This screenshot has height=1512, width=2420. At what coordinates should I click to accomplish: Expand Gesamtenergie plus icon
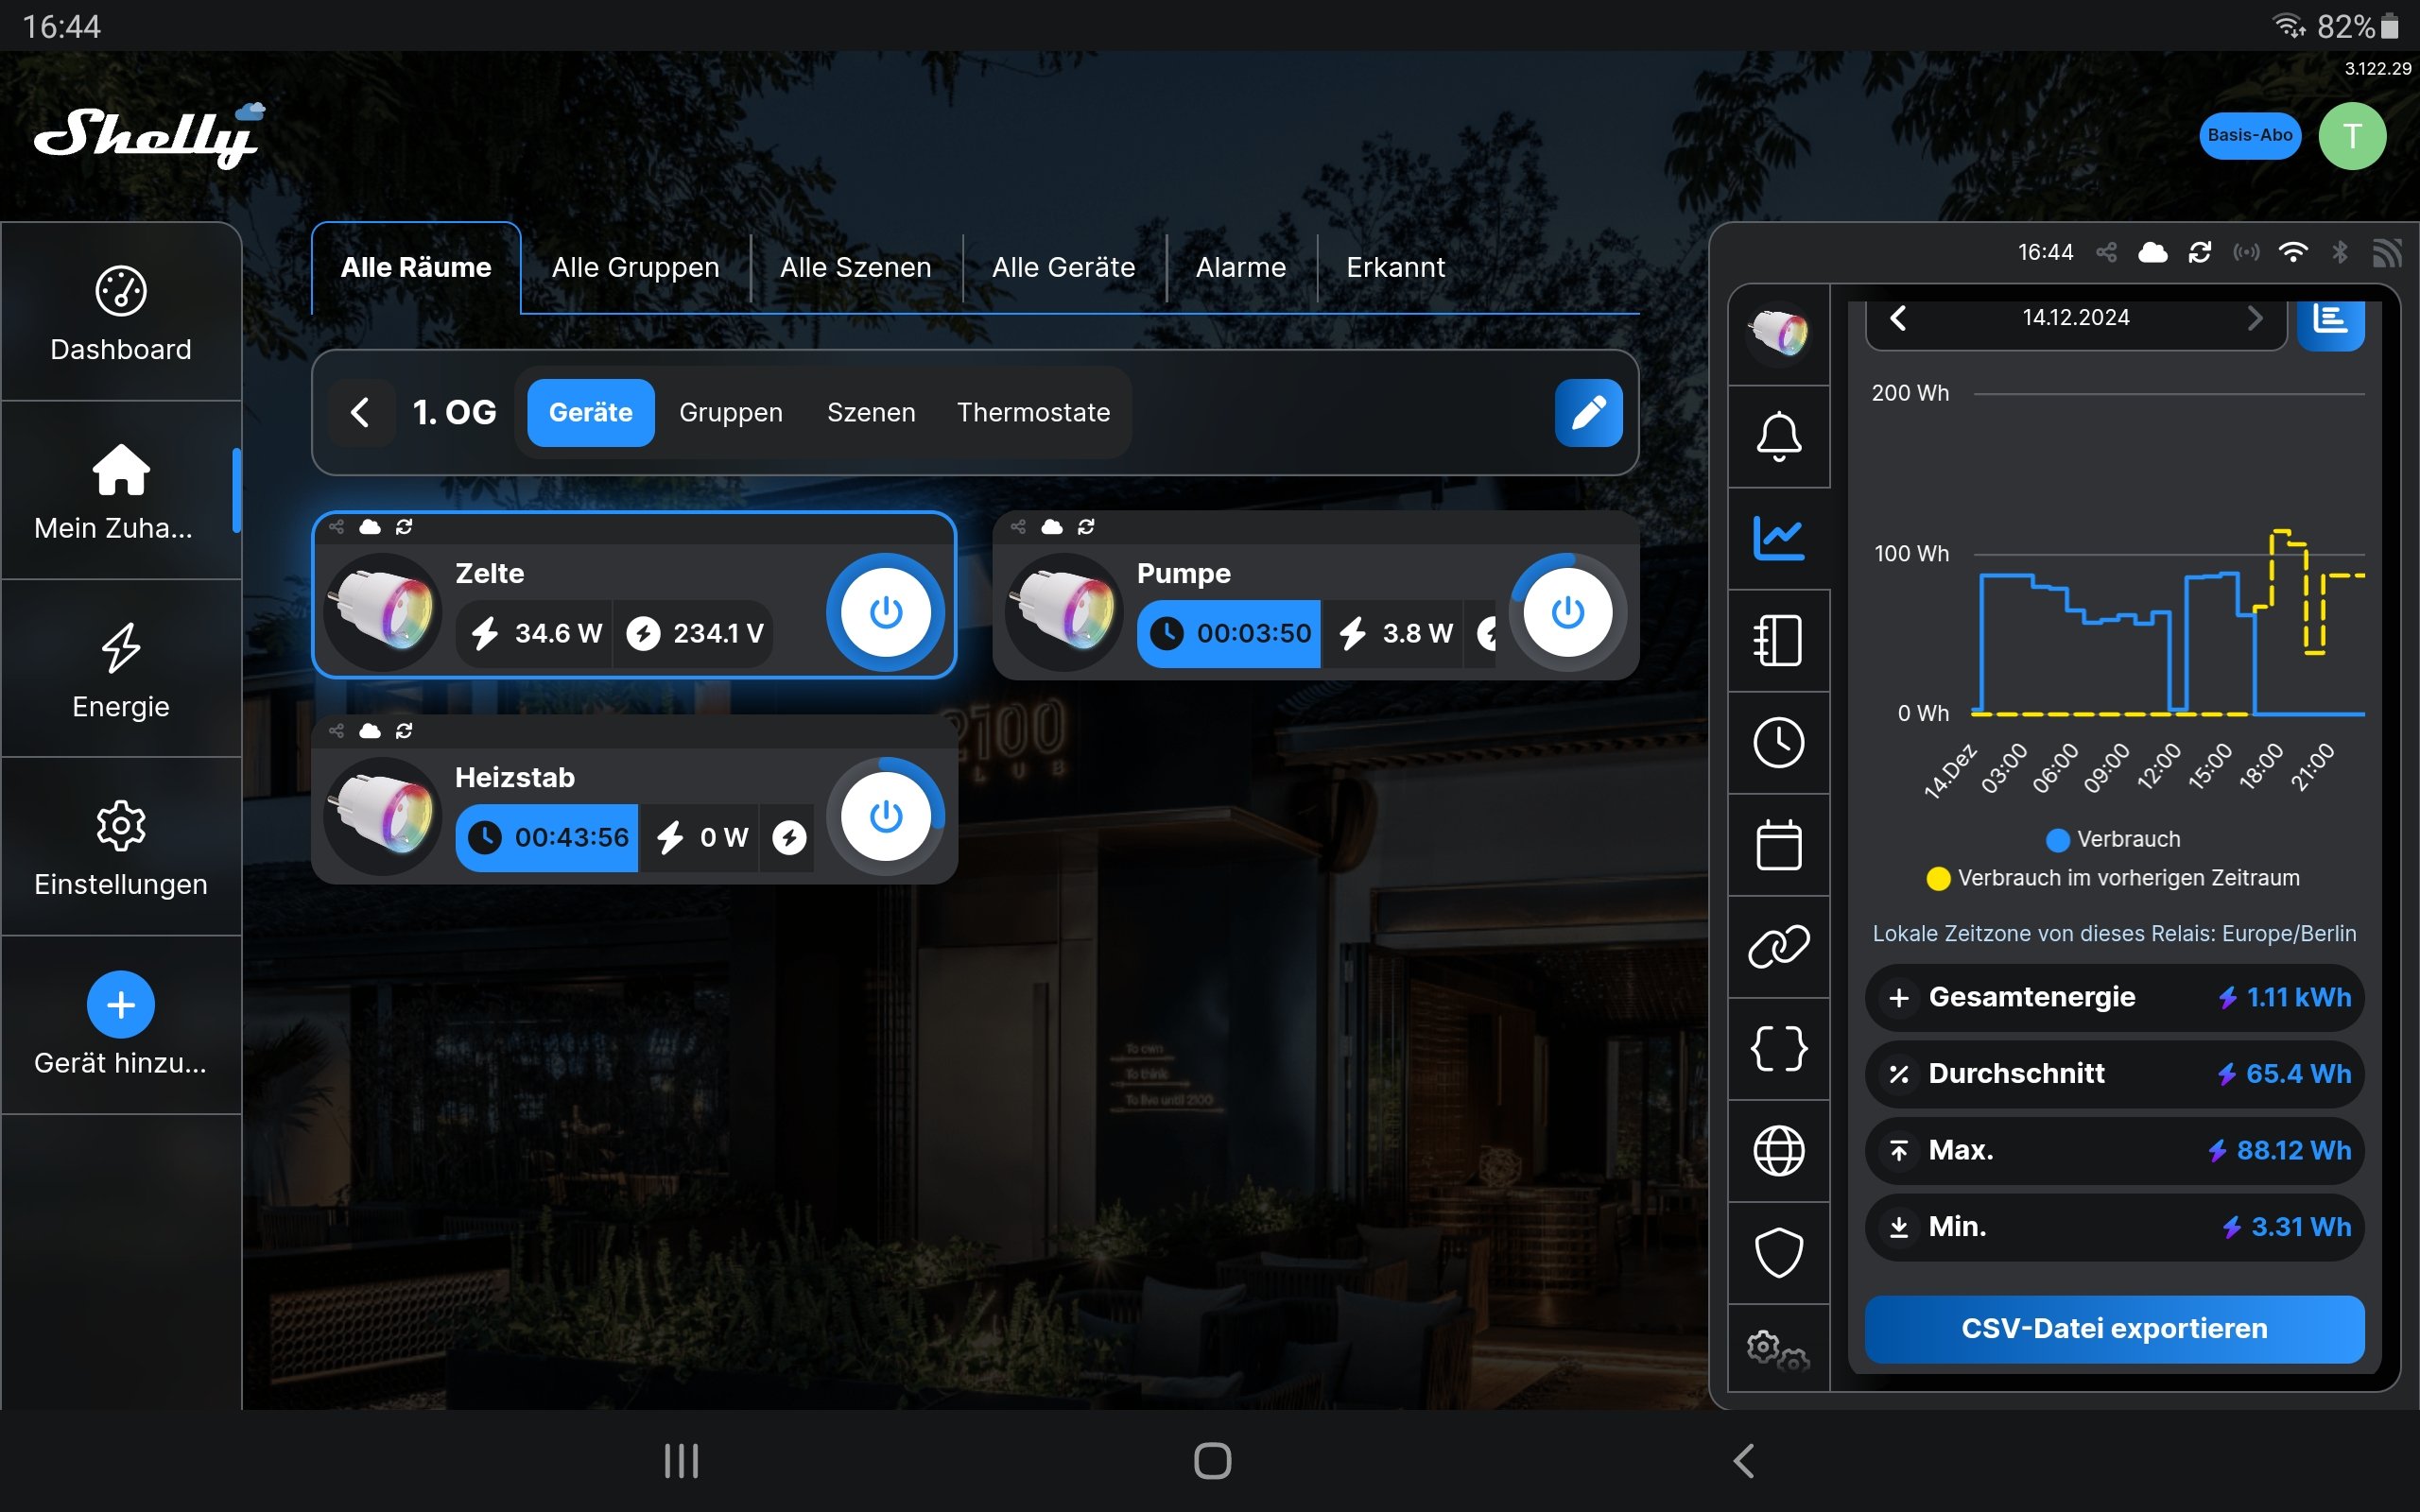(1899, 997)
